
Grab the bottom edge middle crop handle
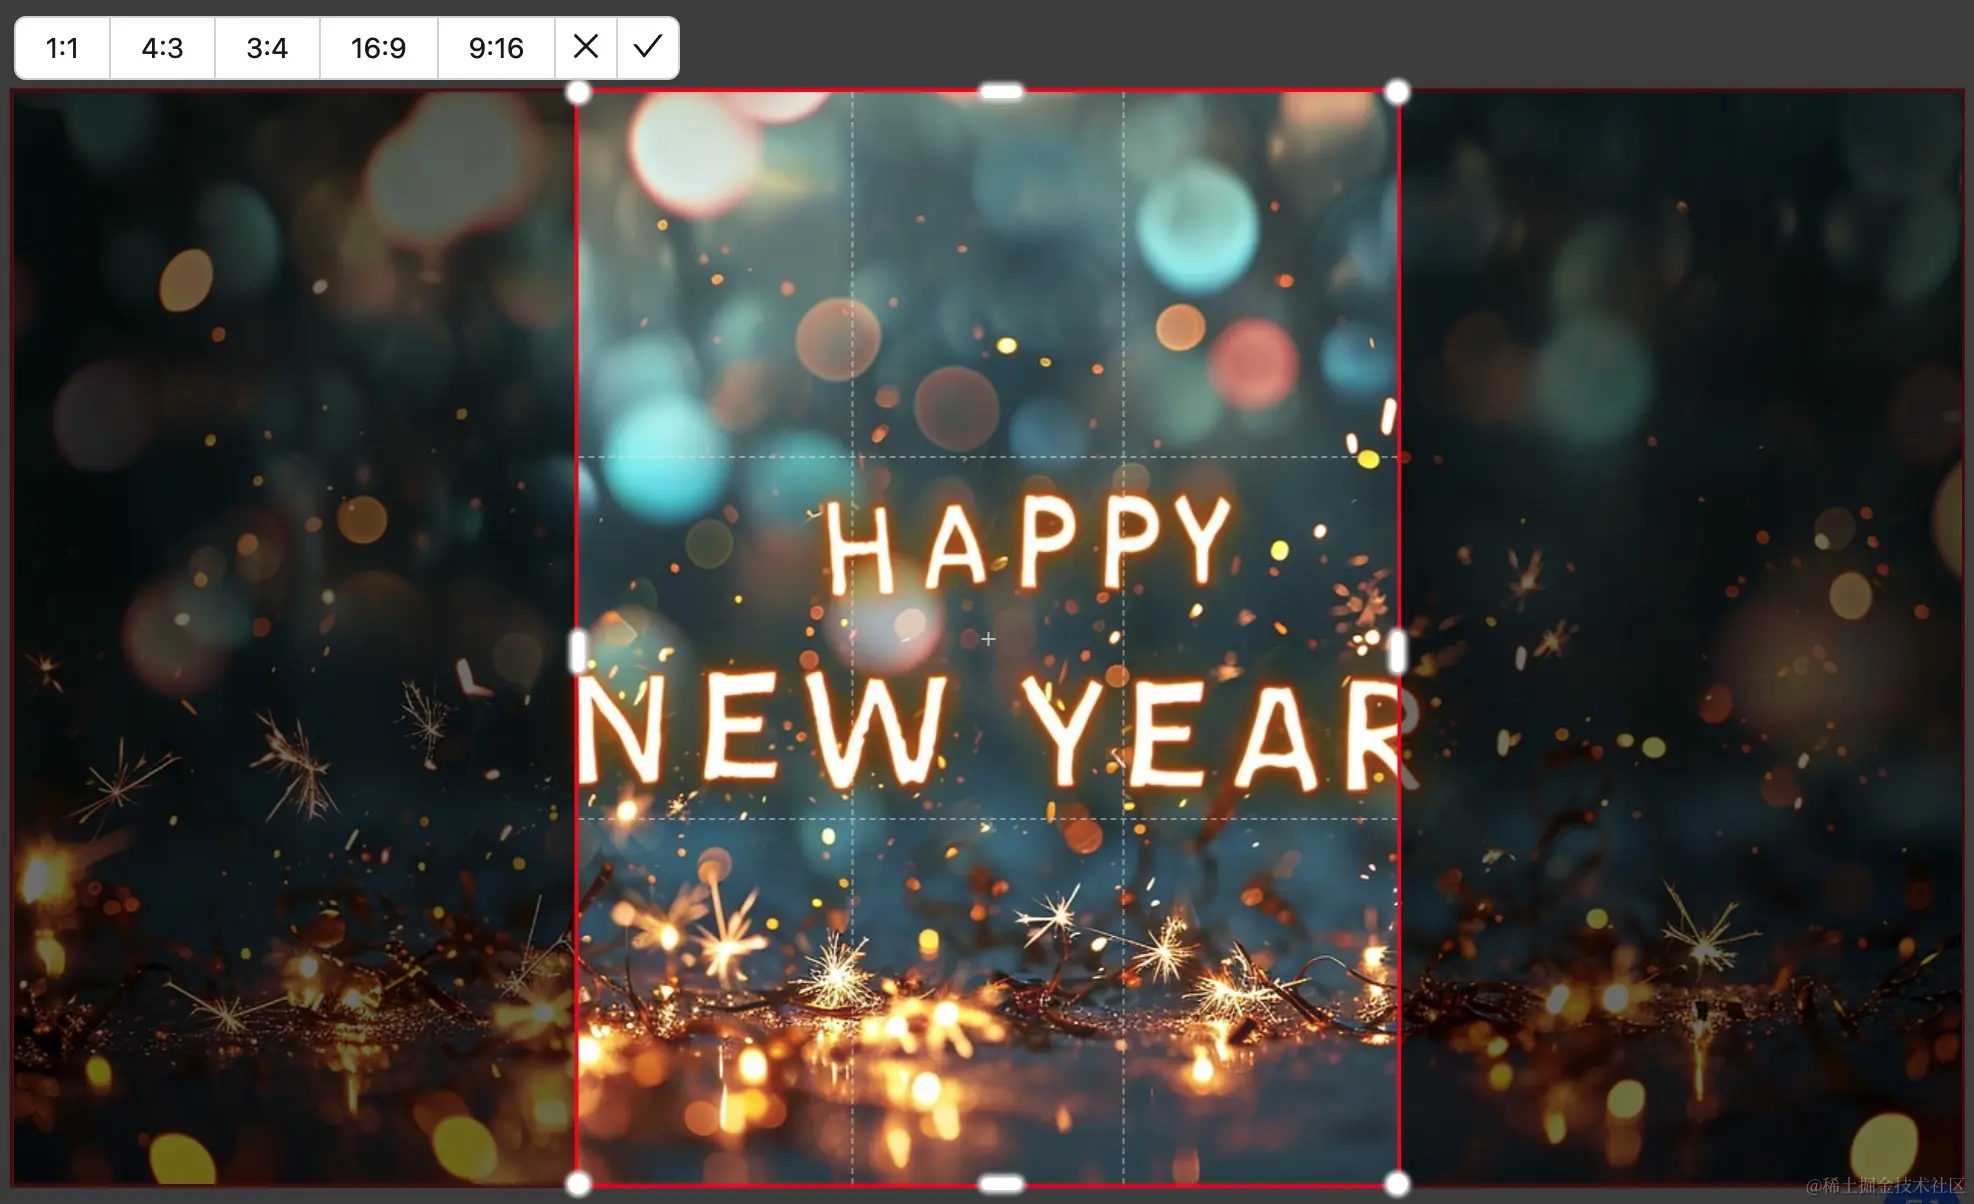coord(1001,1184)
